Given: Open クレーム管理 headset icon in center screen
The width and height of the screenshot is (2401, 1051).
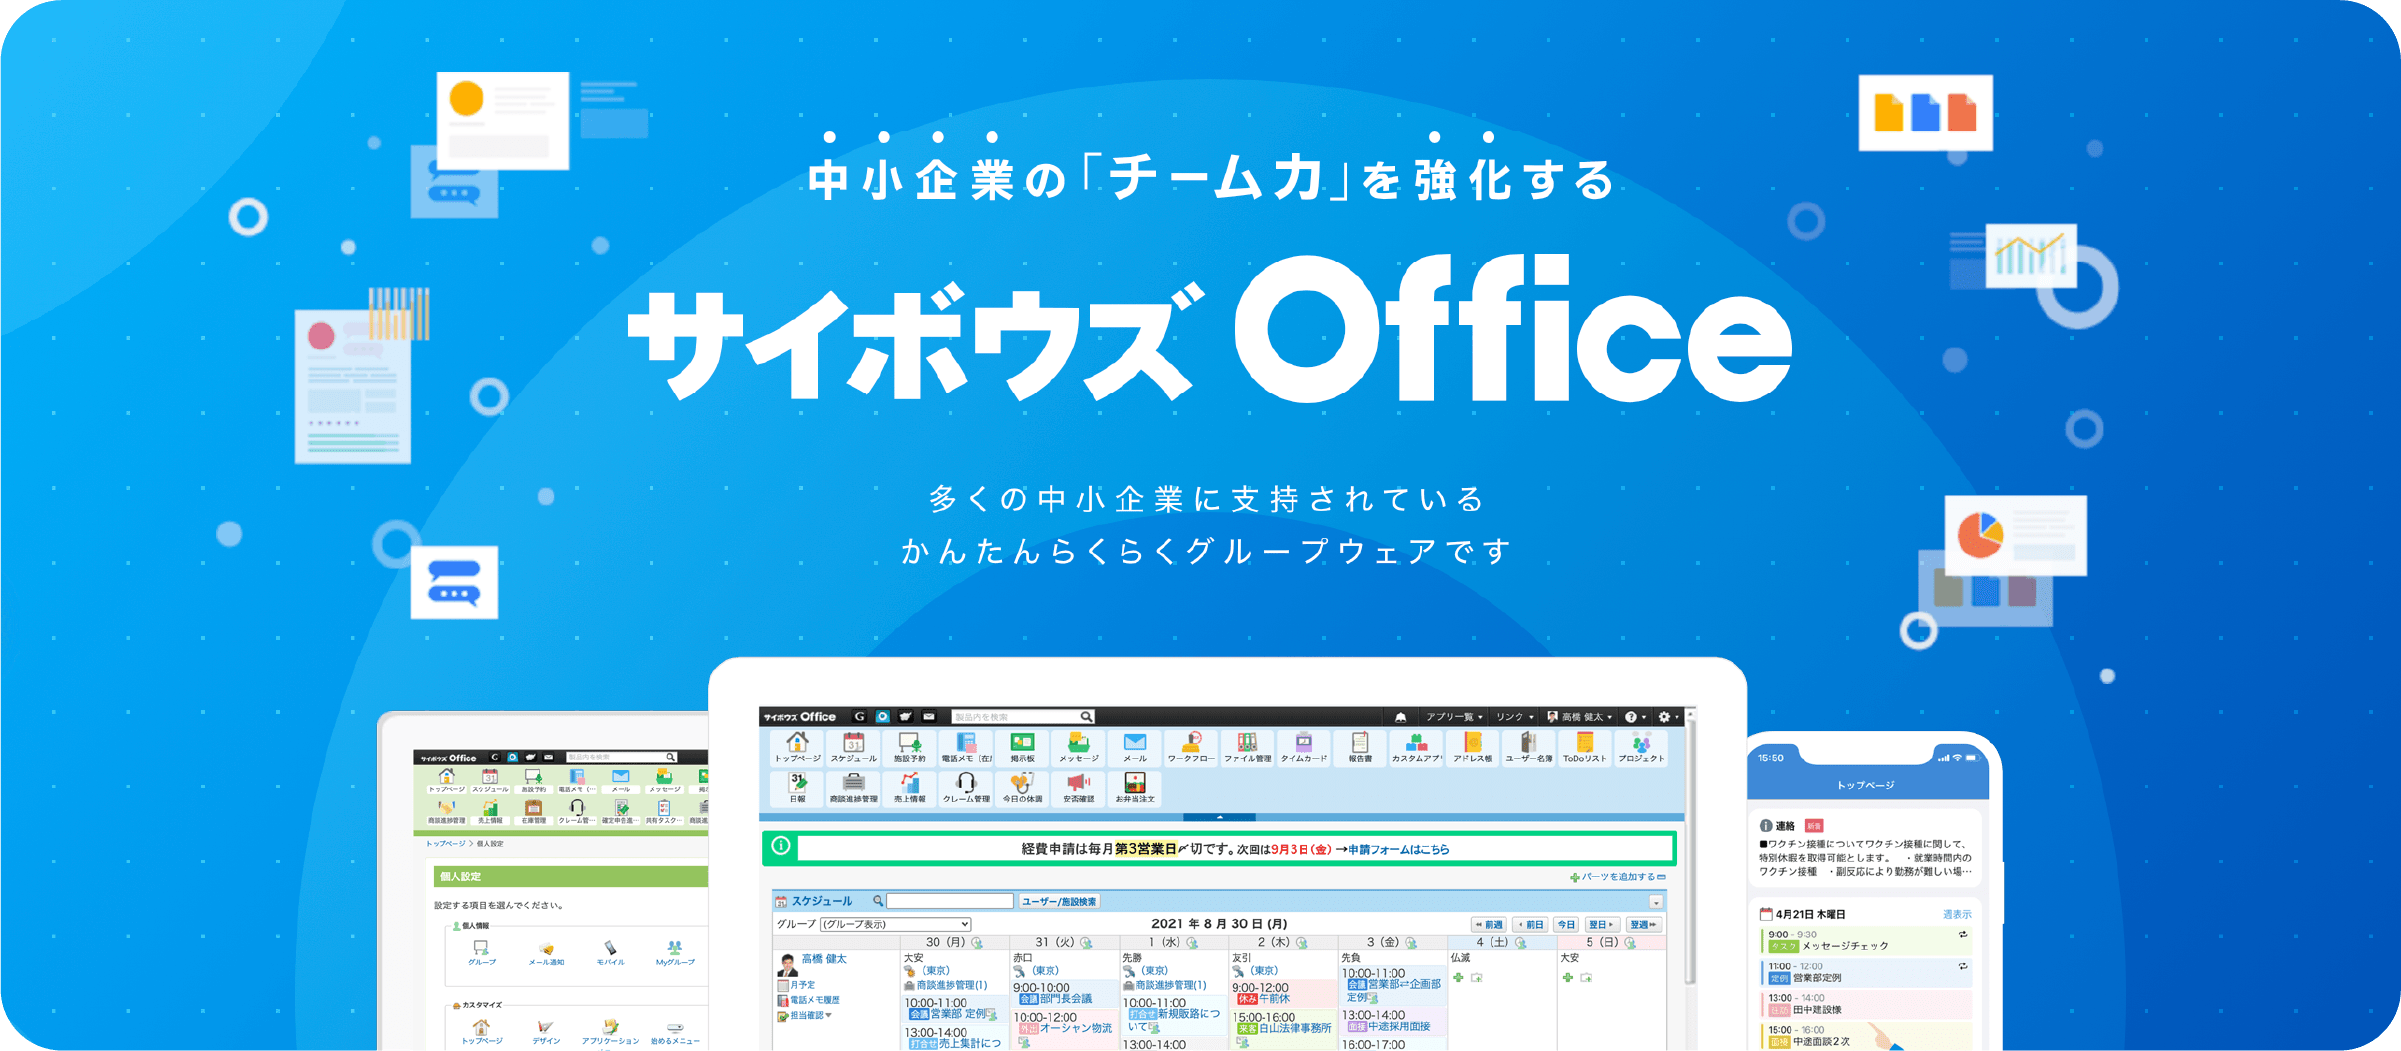Looking at the screenshot, I should (966, 788).
